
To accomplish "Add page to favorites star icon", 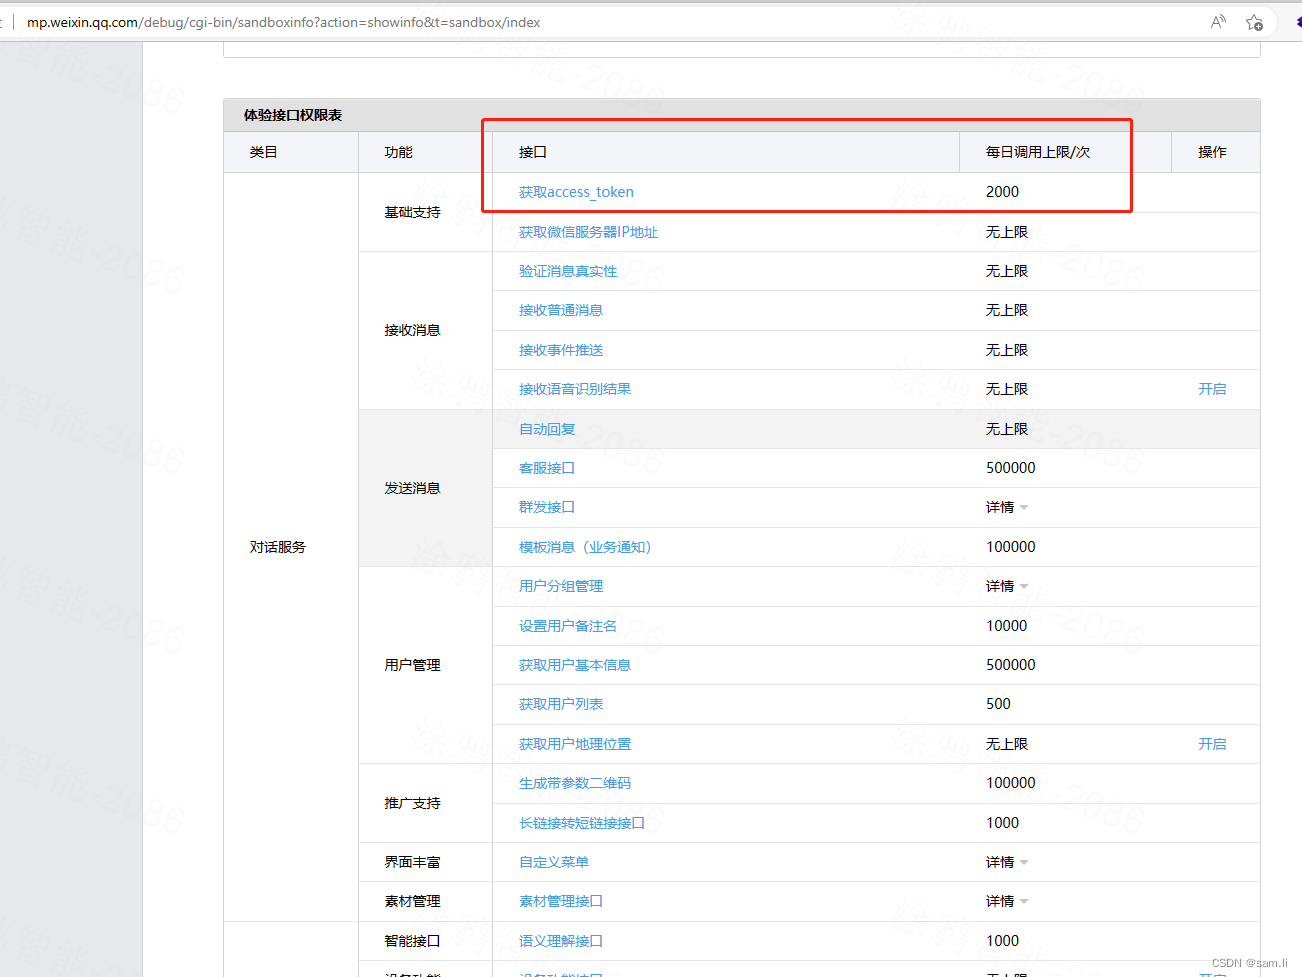I will click(1254, 22).
